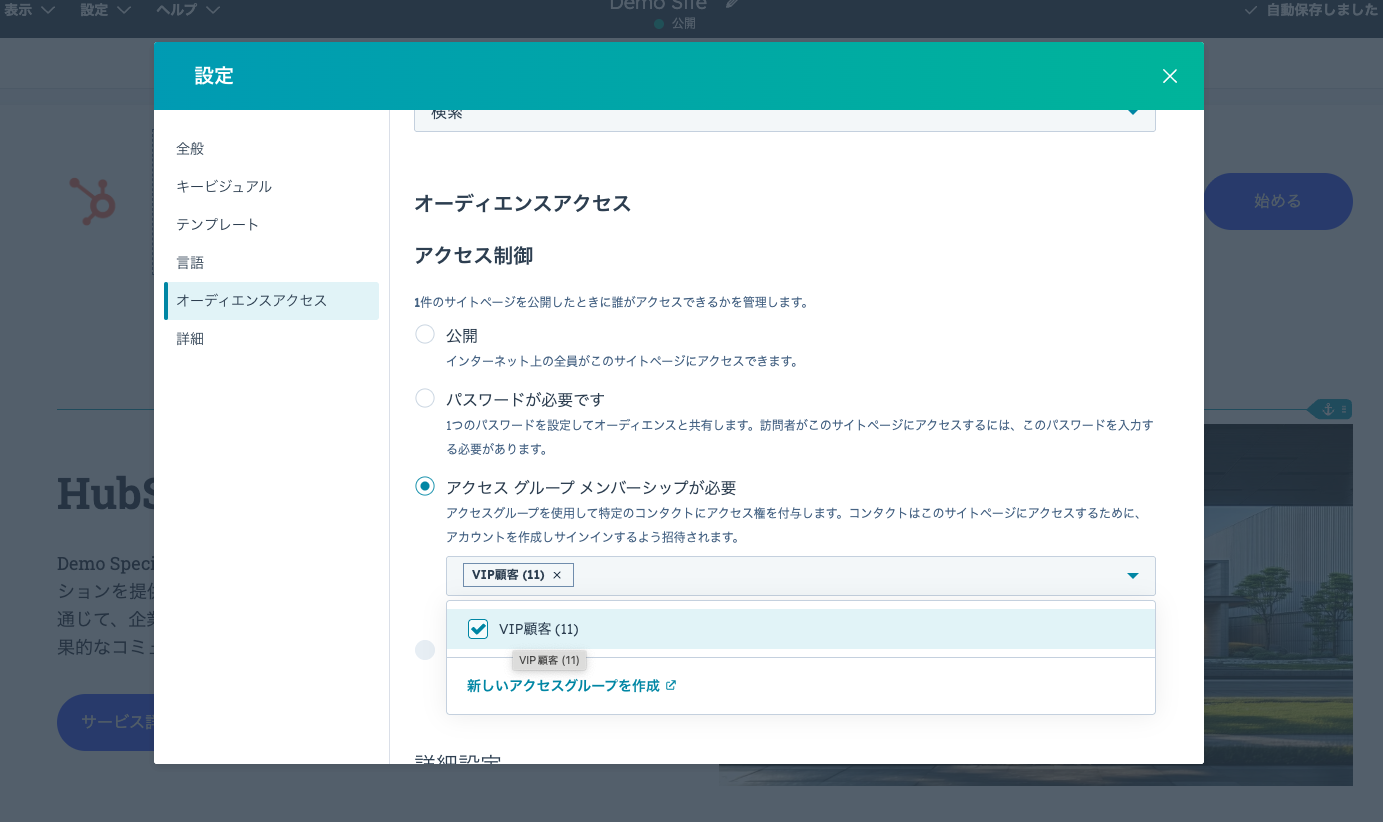
Task: Collapse the access group dropdown arrow
Action: pyautogui.click(x=1133, y=576)
